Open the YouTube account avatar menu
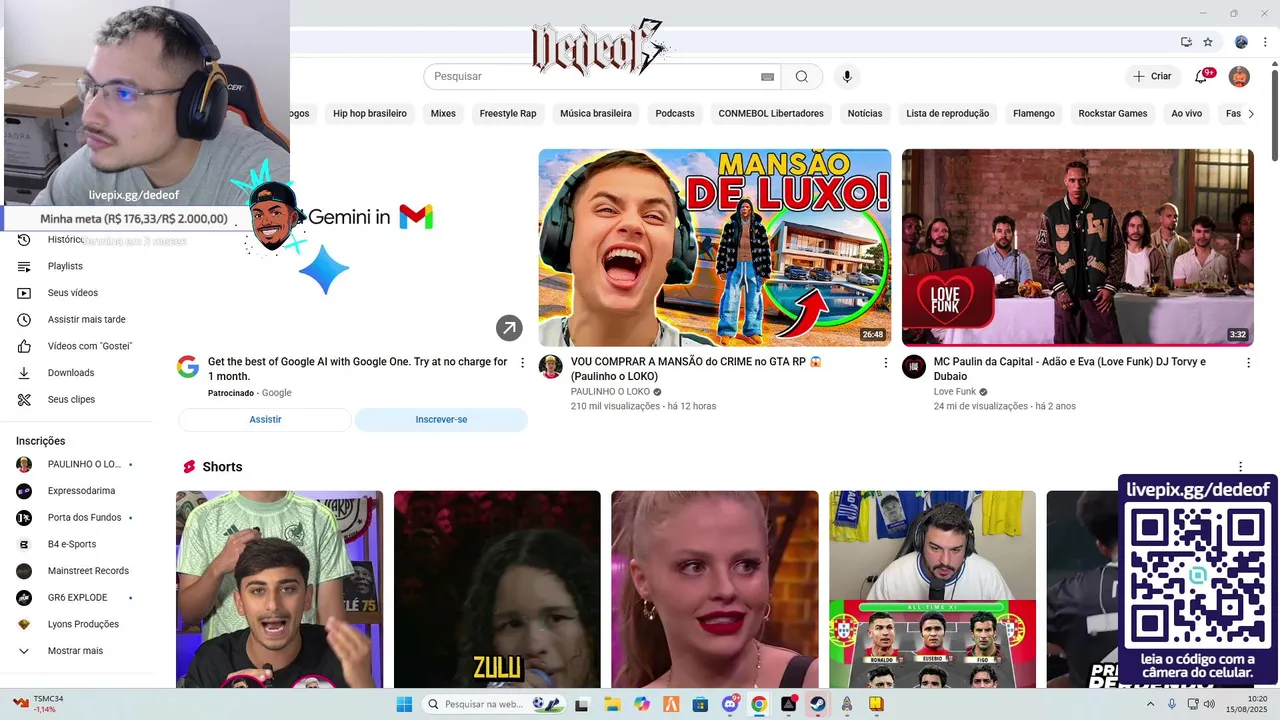 (1239, 76)
